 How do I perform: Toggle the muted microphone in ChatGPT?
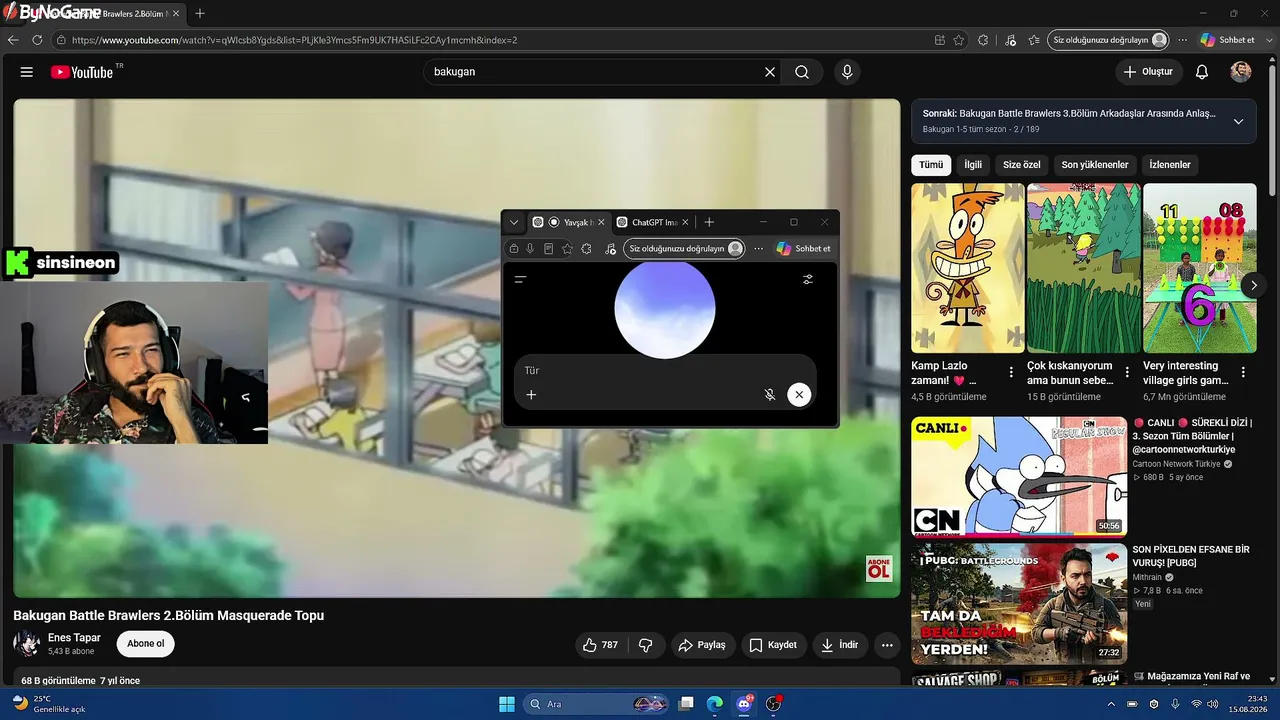tap(770, 395)
